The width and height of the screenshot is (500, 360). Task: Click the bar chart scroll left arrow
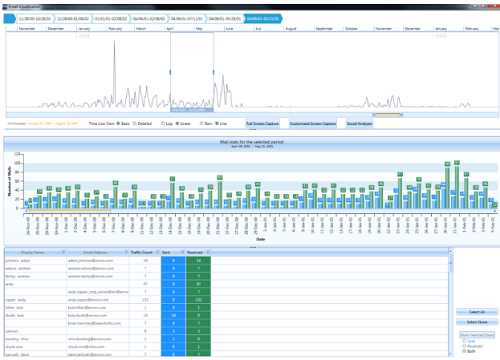tap(26, 211)
